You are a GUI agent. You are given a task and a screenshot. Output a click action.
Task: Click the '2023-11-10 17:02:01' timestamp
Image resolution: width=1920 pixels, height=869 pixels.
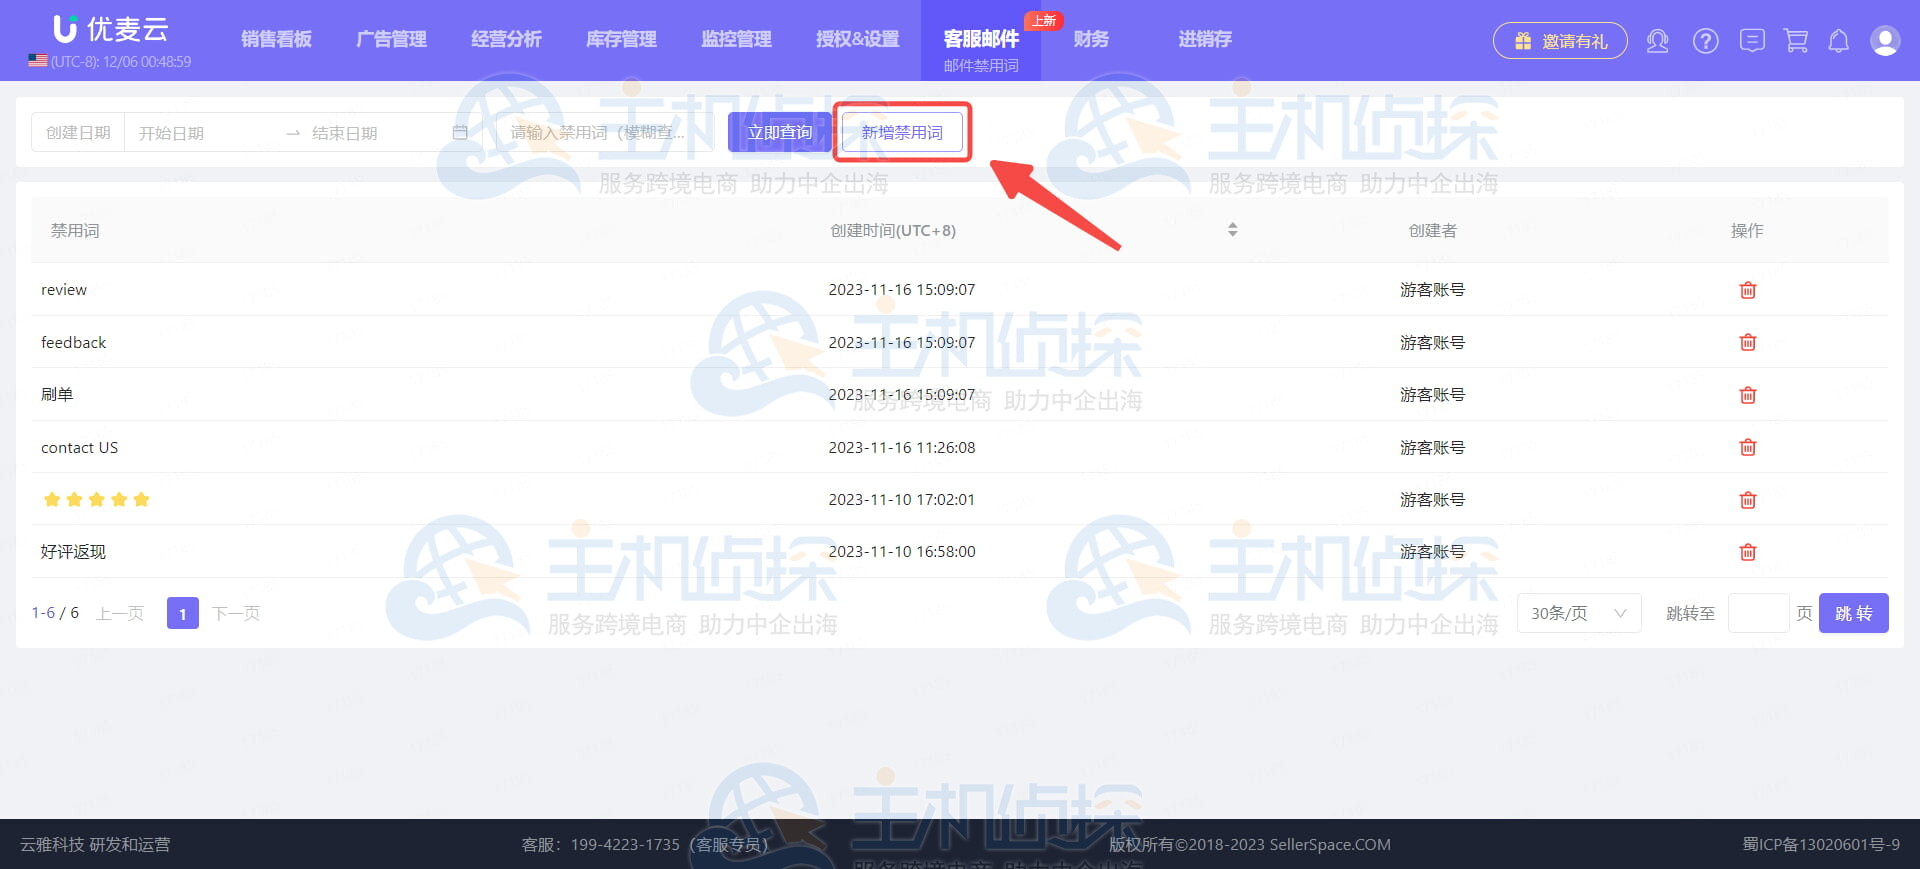[x=901, y=500]
